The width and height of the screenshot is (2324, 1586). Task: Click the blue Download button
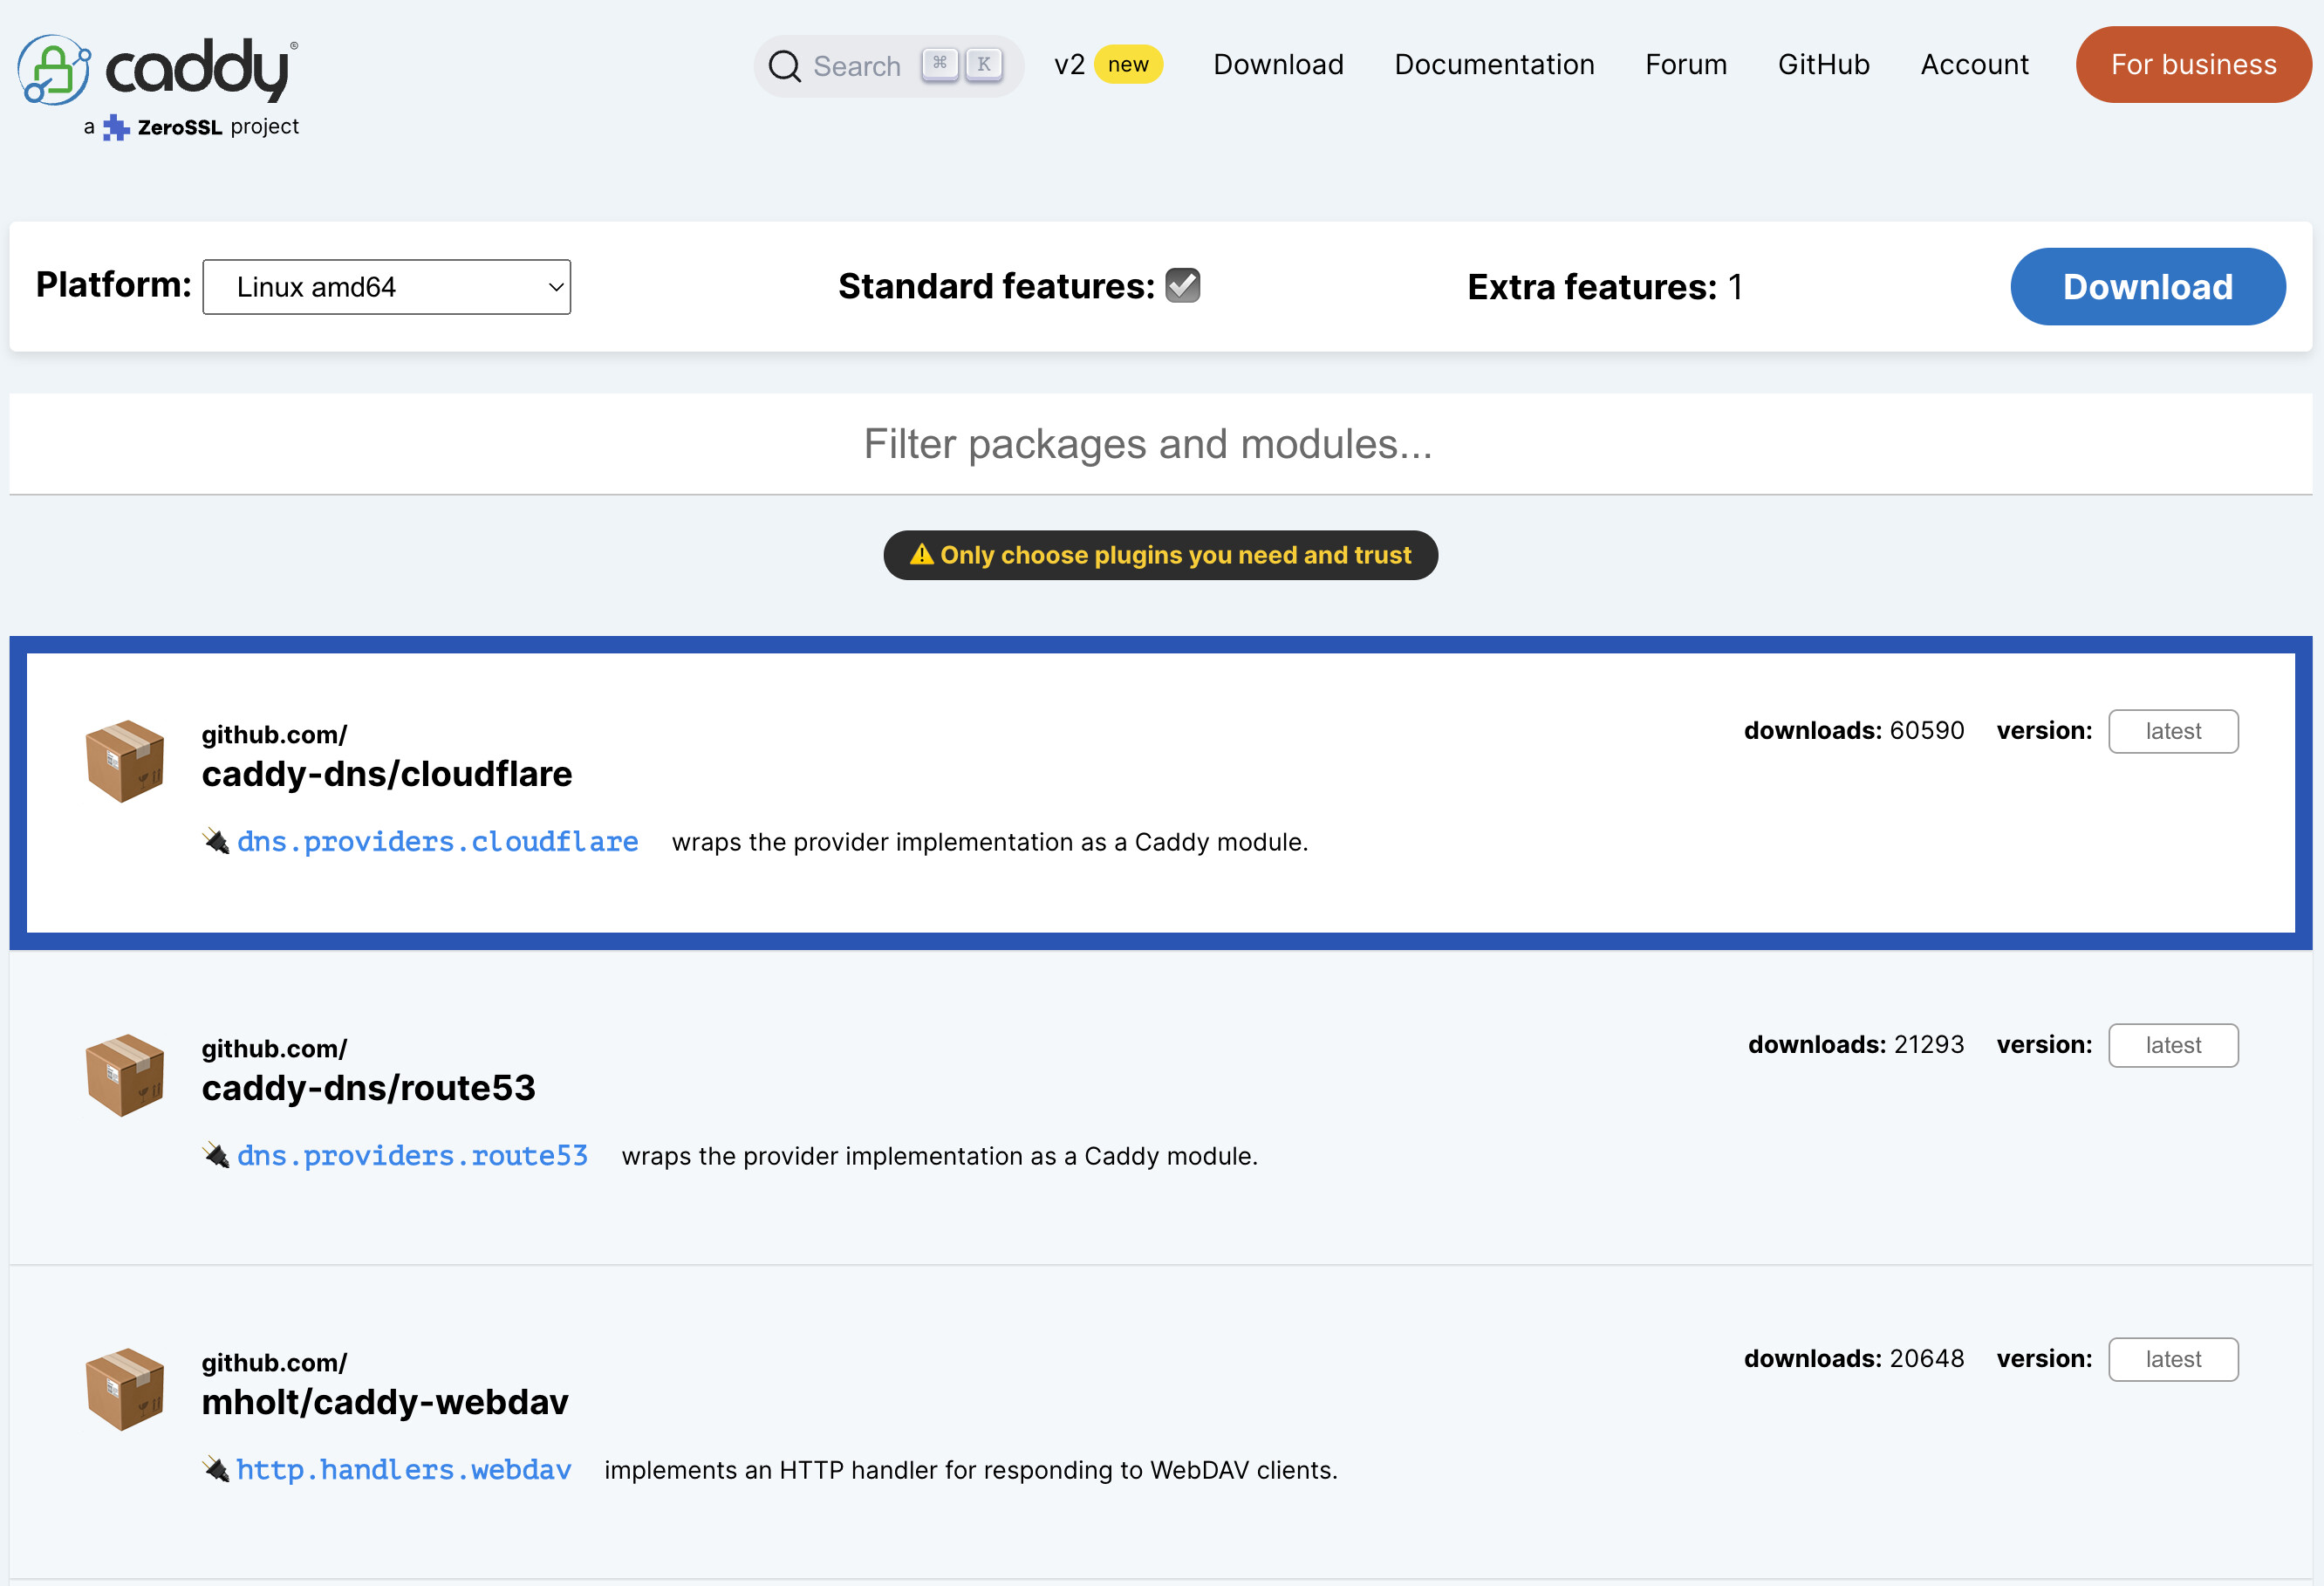[x=2147, y=287]
